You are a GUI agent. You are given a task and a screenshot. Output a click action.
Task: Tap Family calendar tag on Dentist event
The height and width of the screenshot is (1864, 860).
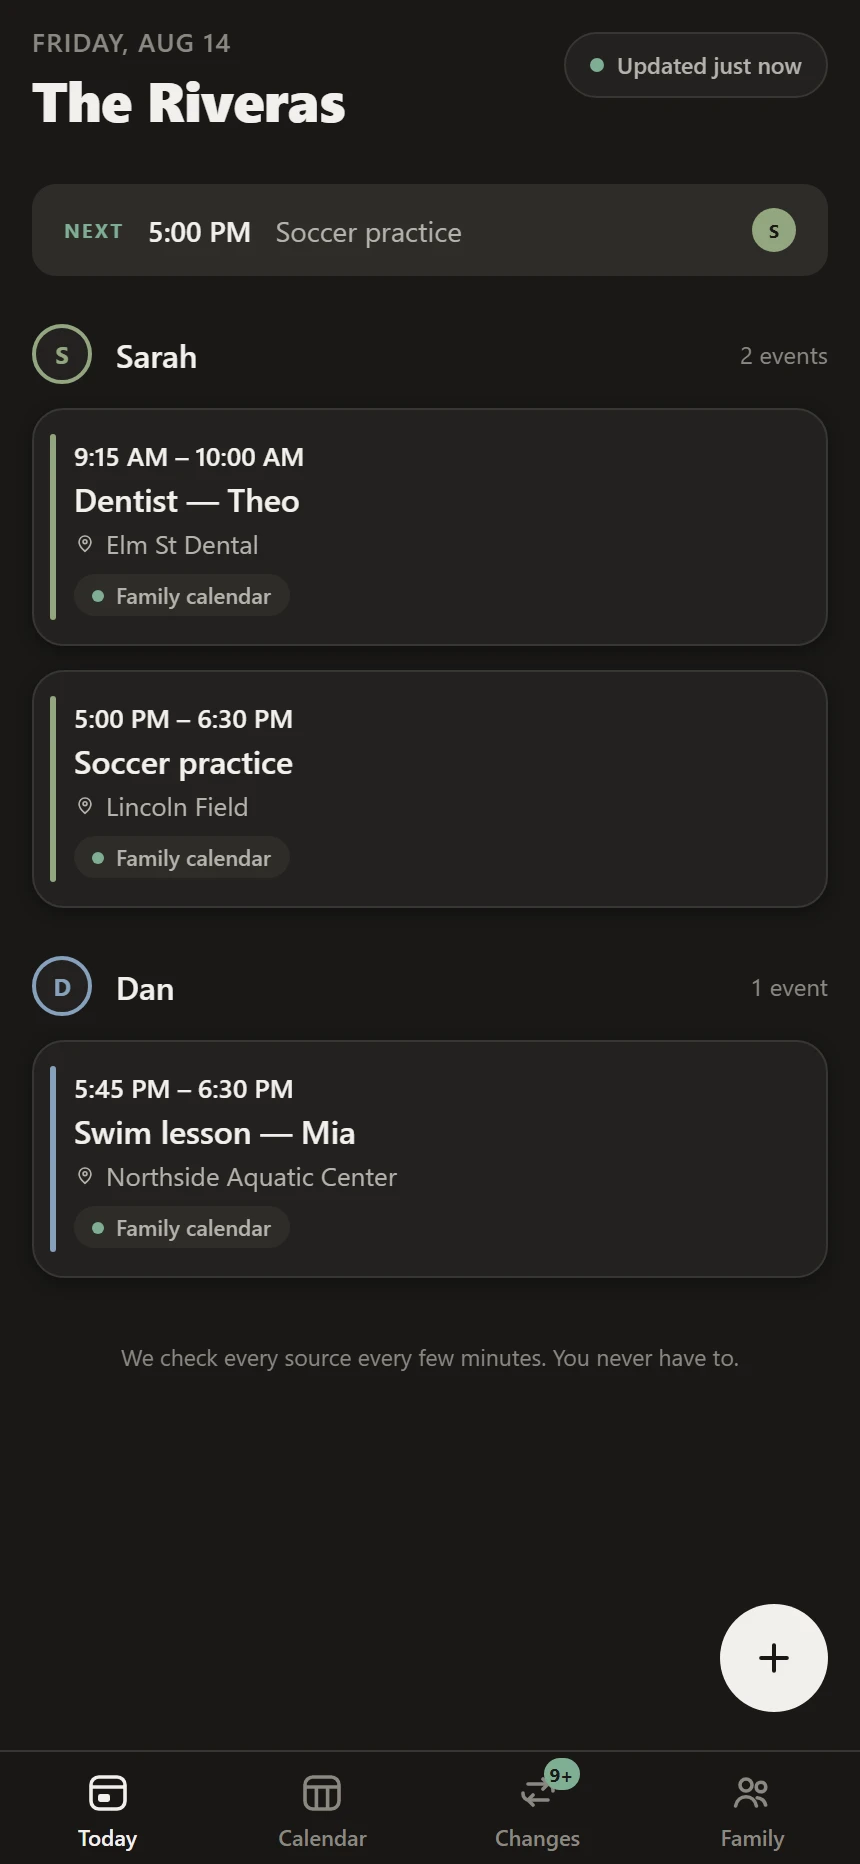click(182, 596)
